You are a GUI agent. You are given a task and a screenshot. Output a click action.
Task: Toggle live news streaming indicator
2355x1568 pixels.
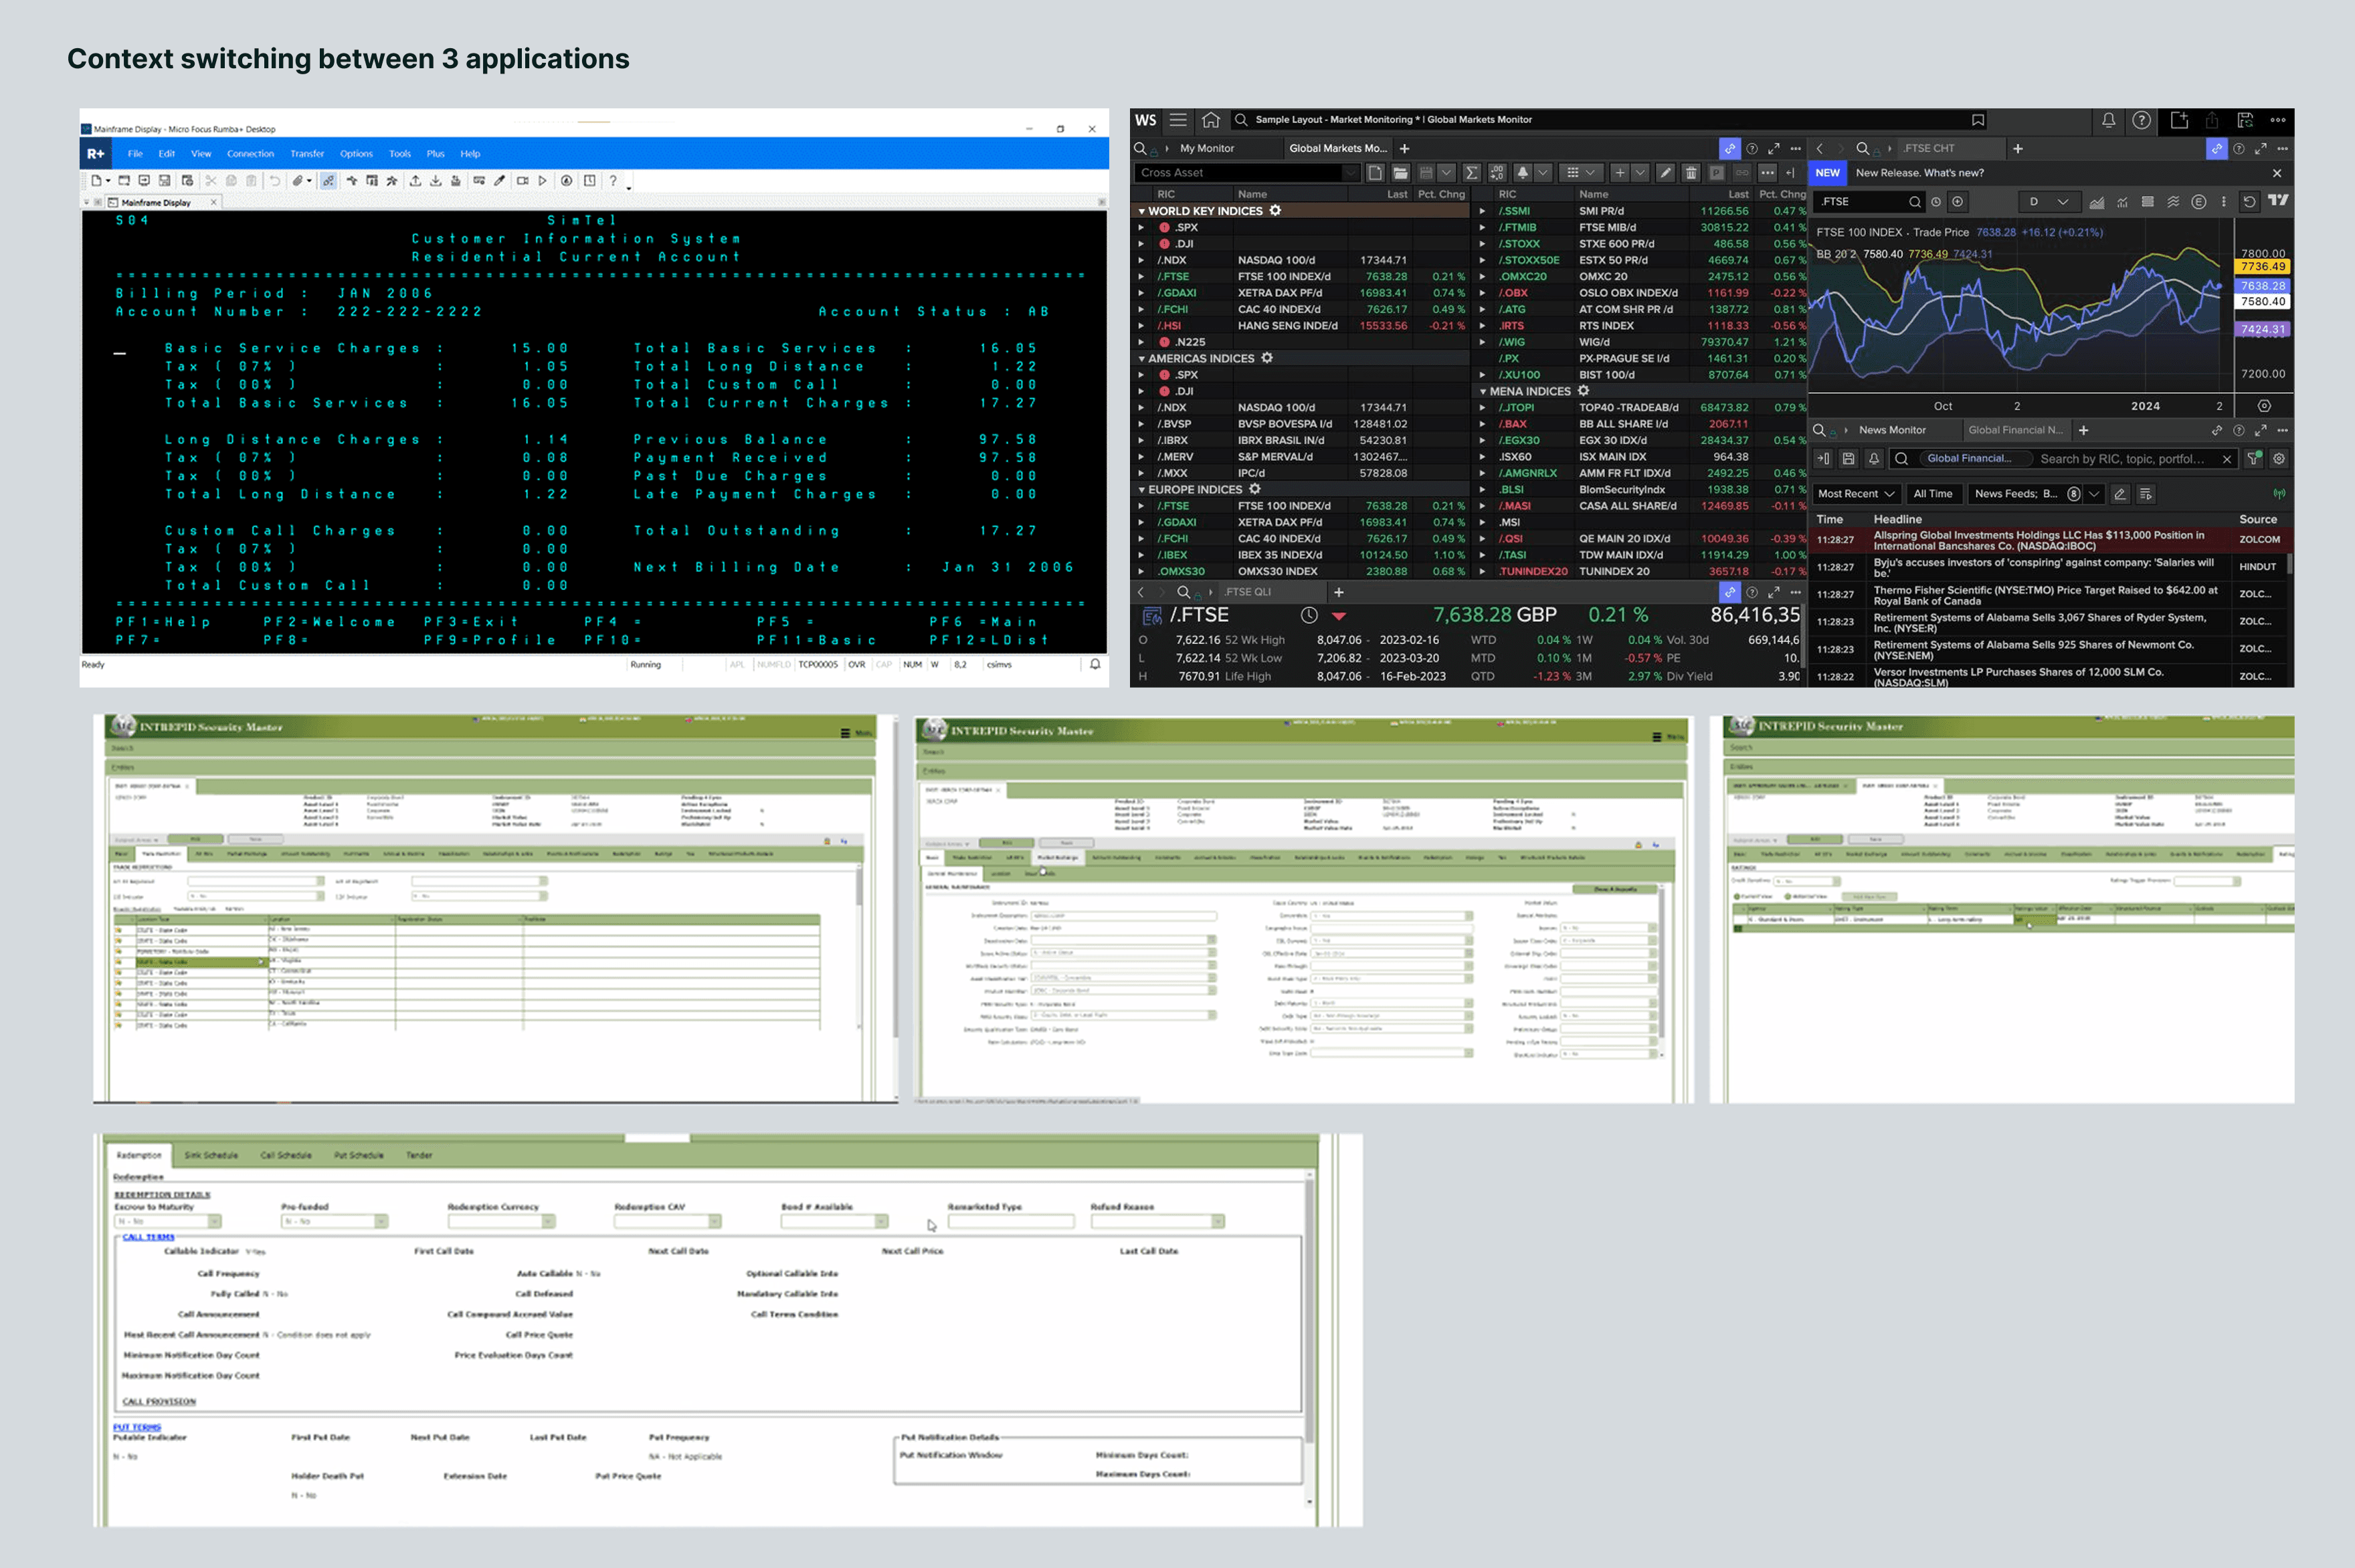click(2279, 494)
